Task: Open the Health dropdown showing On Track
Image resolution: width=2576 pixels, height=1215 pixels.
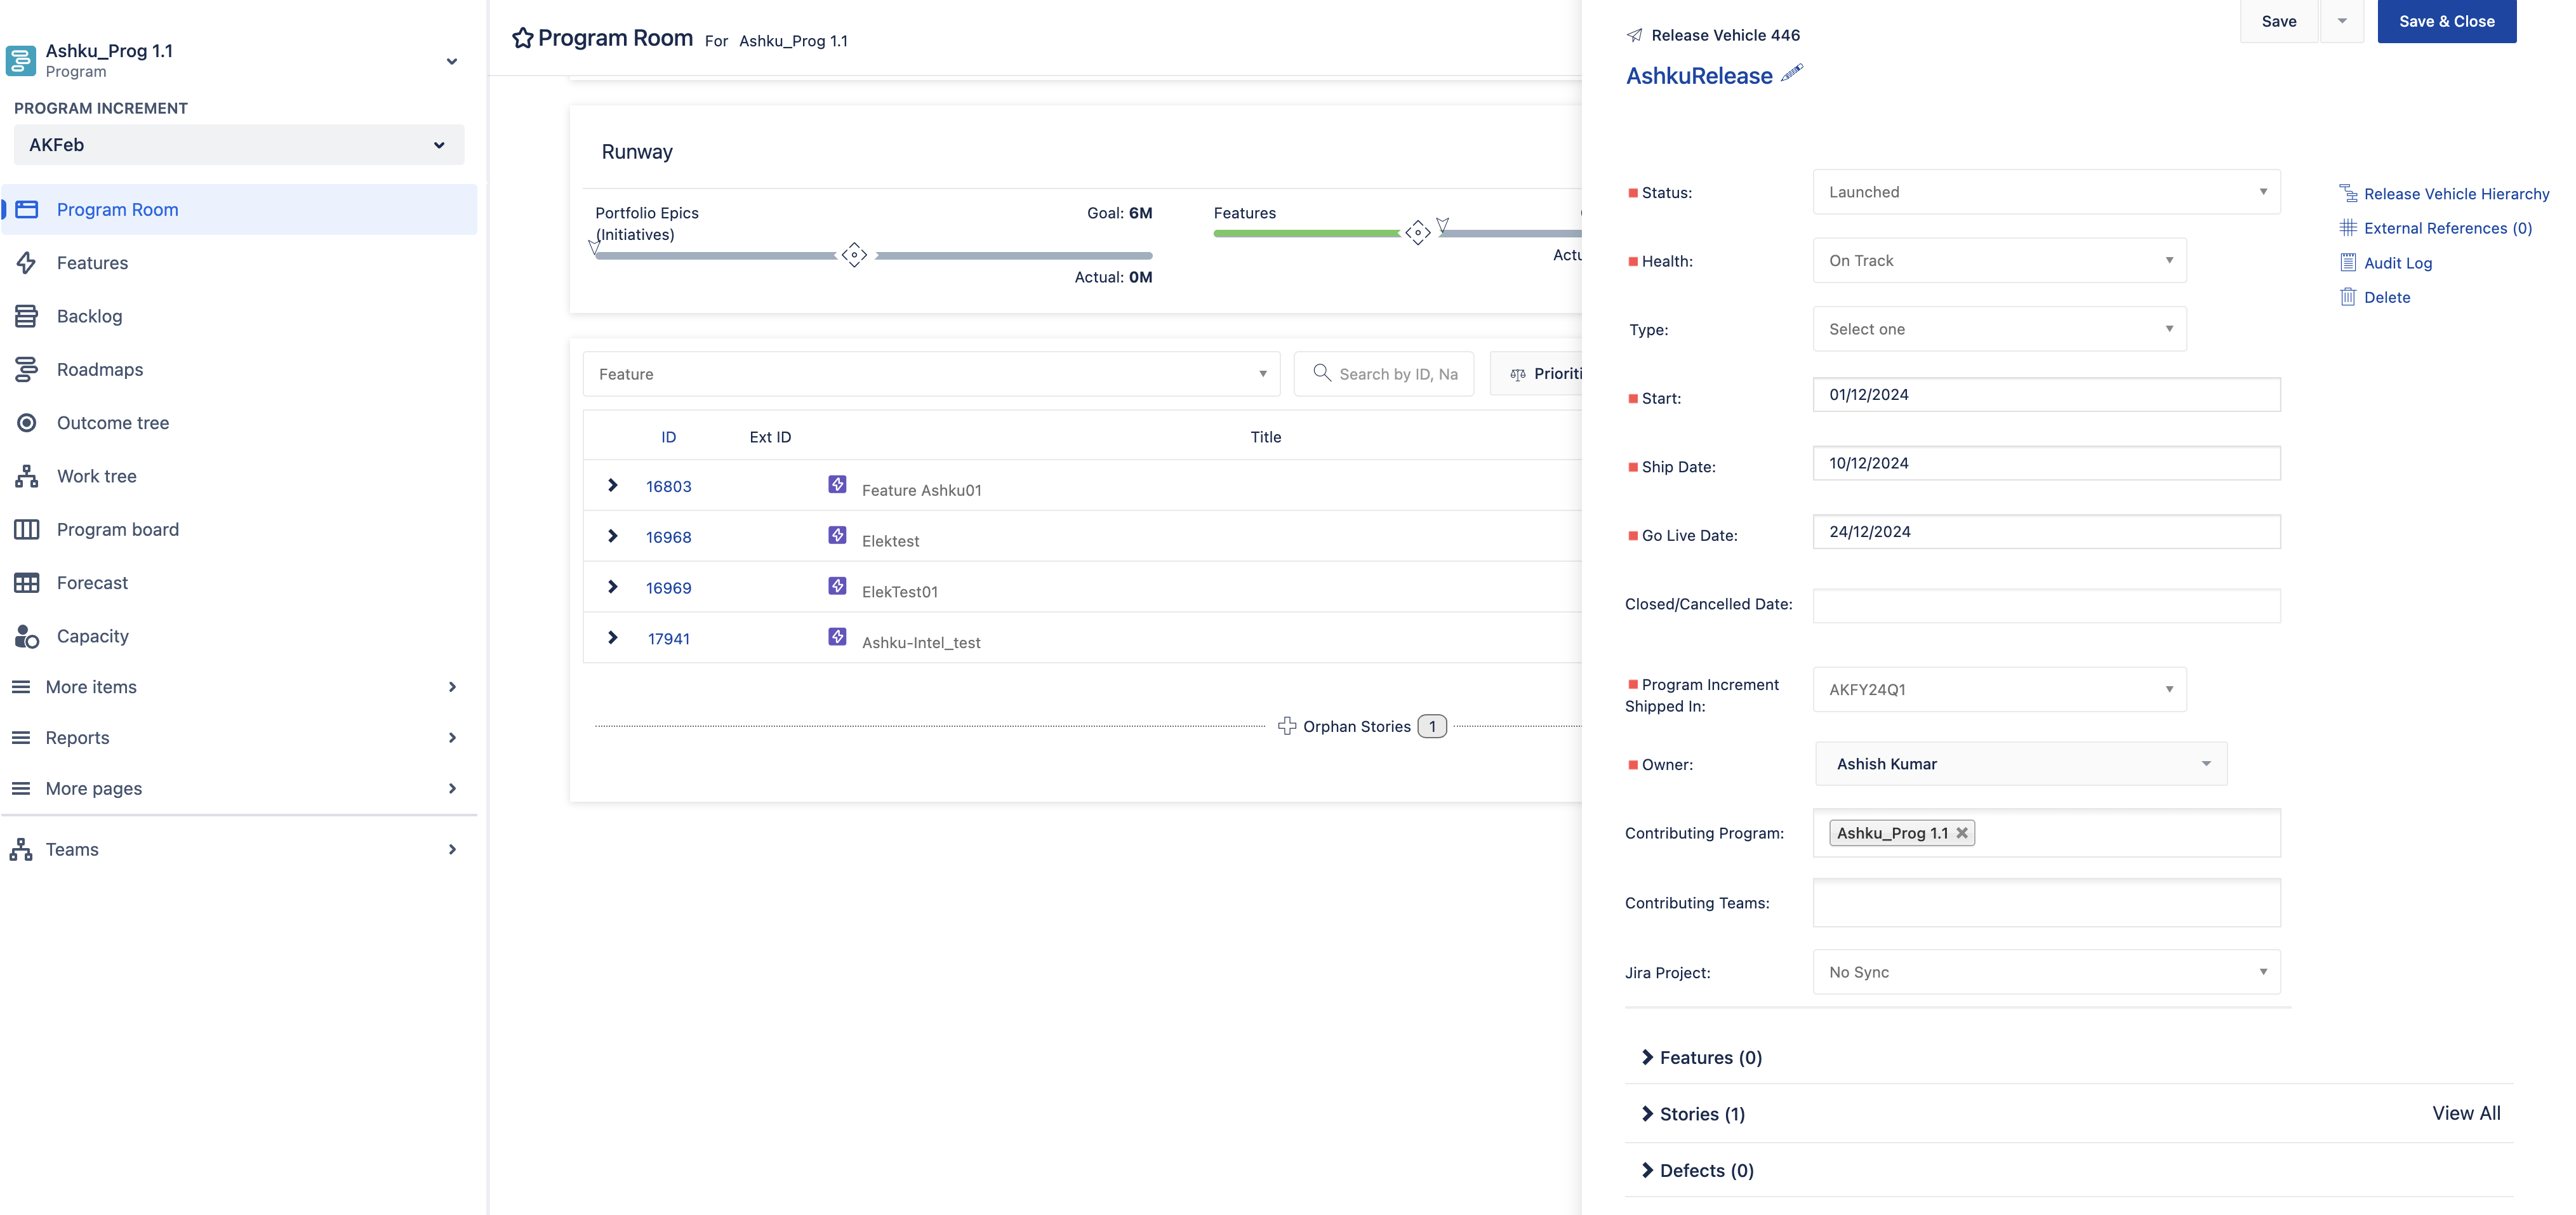Action: [x=1998, y=261]
